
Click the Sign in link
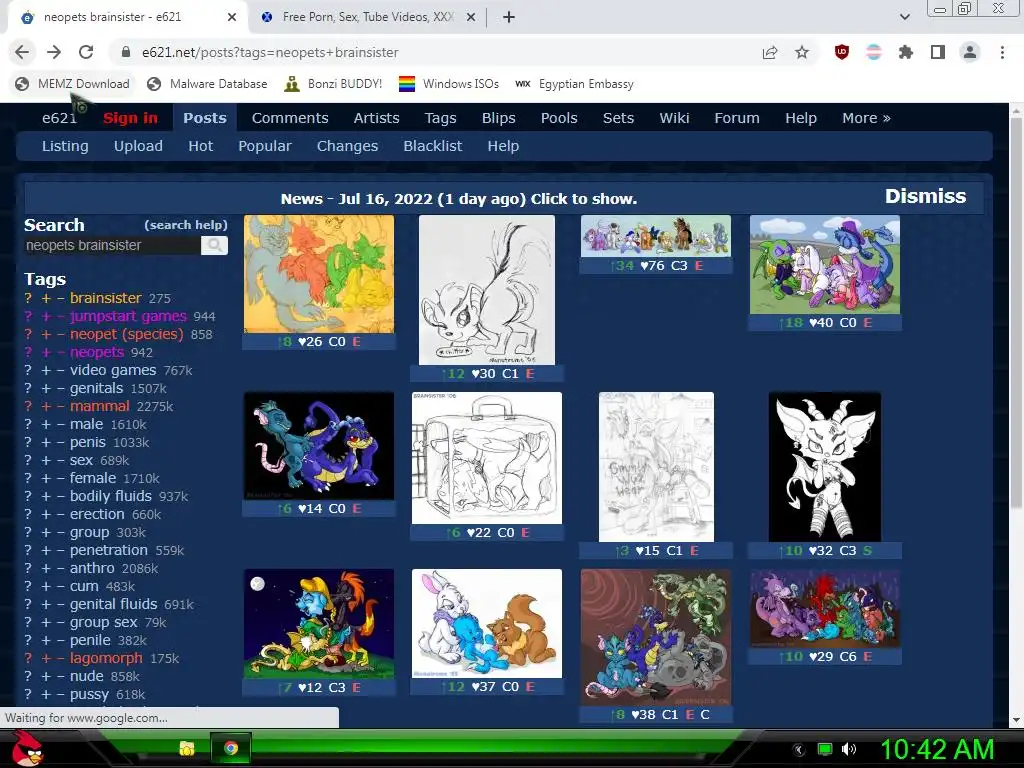tap(130, 118)
